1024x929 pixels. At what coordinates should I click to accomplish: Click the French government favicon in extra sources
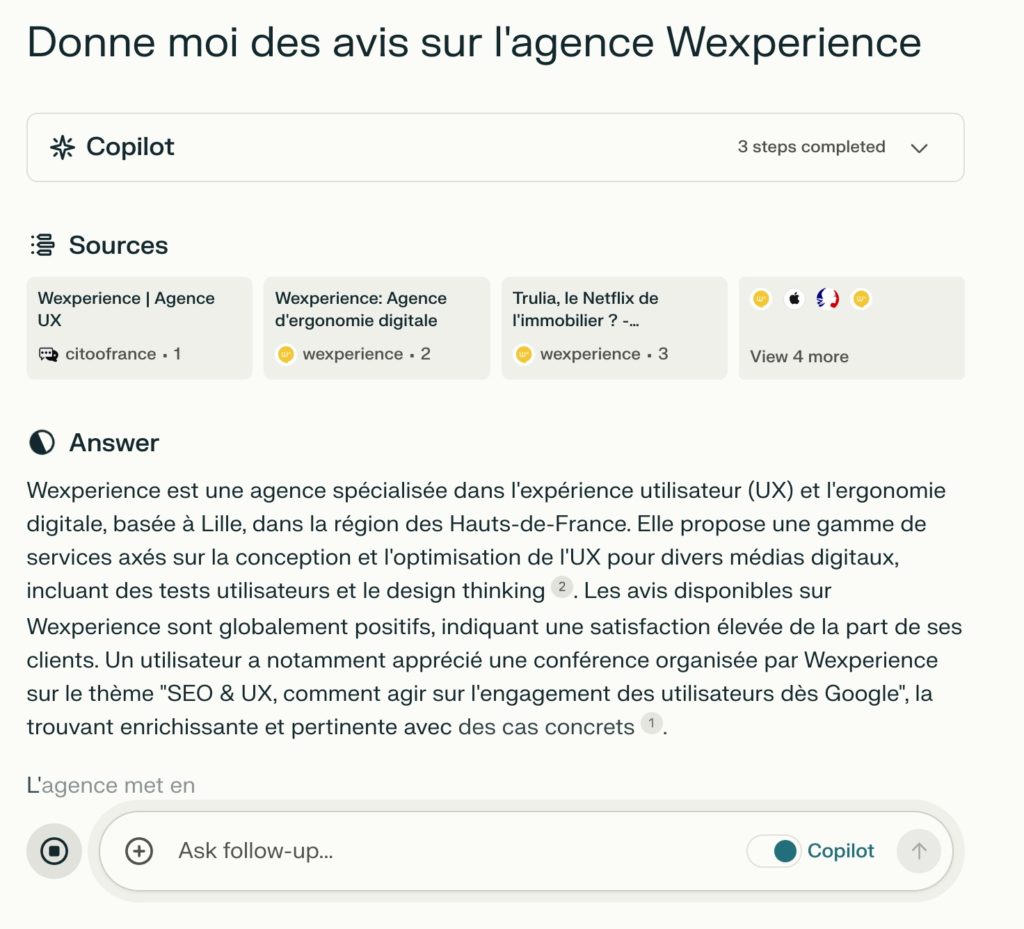[x=827, y=298]
